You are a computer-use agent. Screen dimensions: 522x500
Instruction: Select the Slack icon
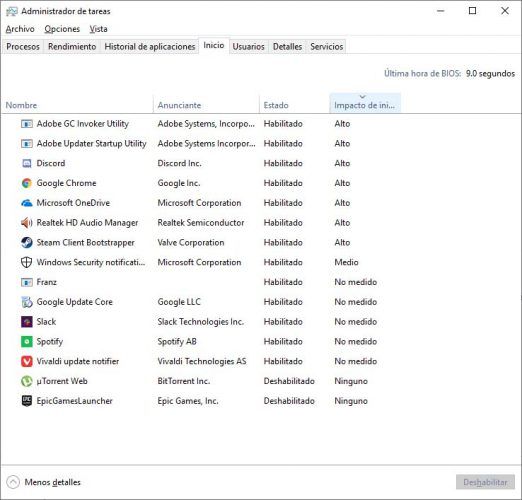pos(27,322)
